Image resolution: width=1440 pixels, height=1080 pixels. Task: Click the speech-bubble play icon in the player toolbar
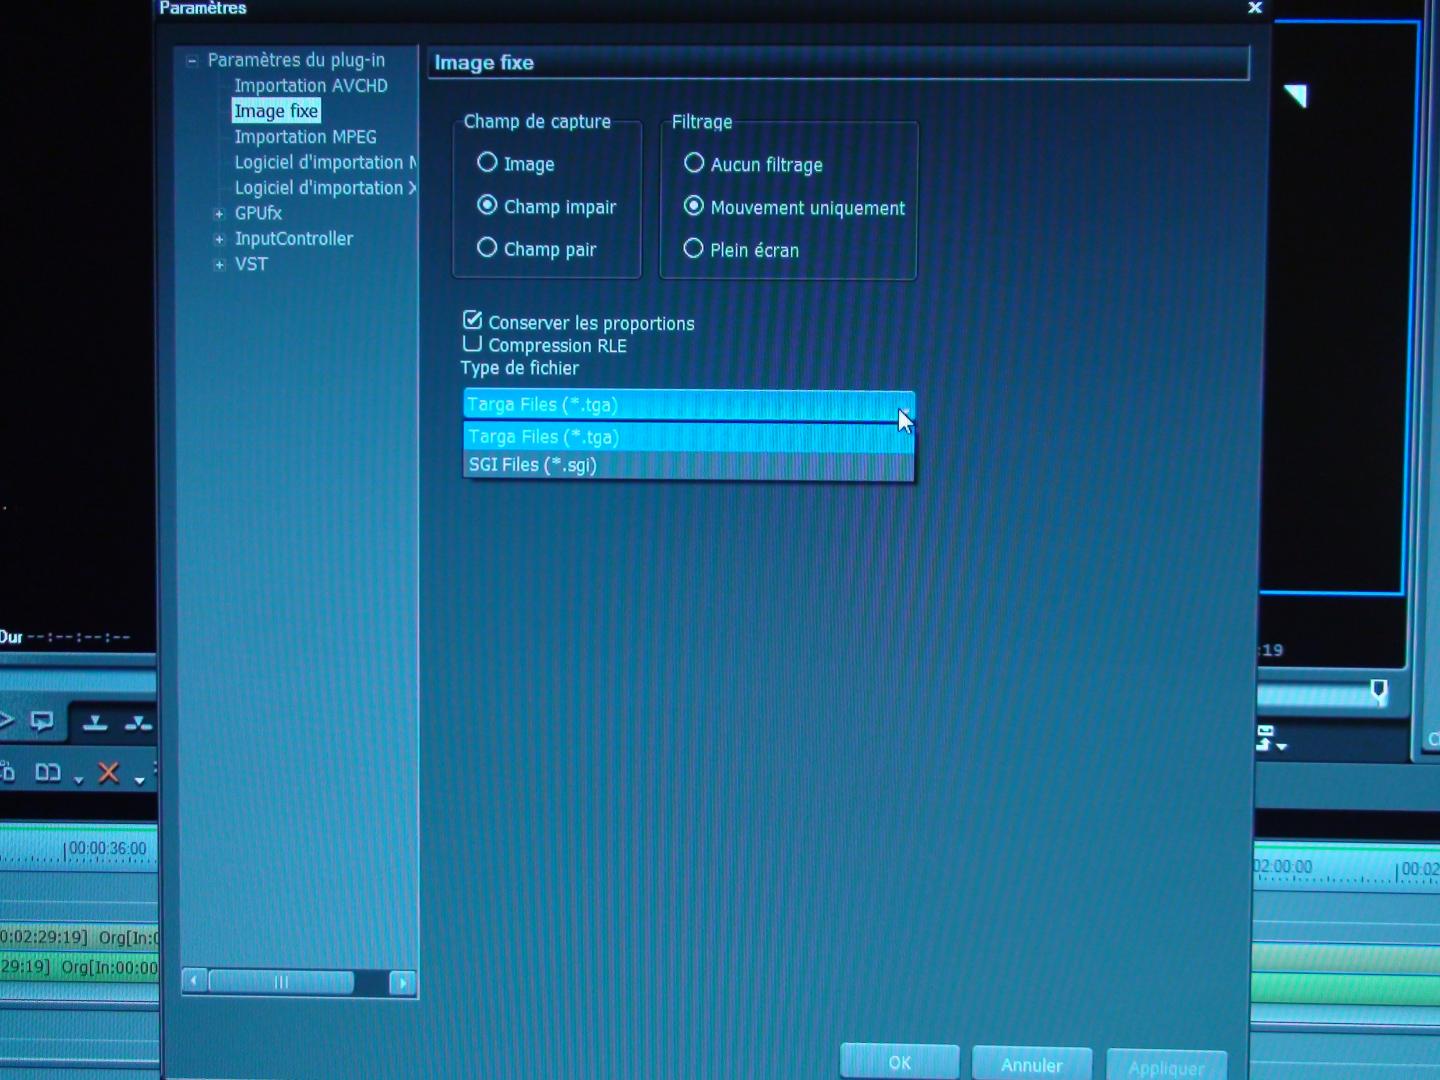click(x=41, y=721)
